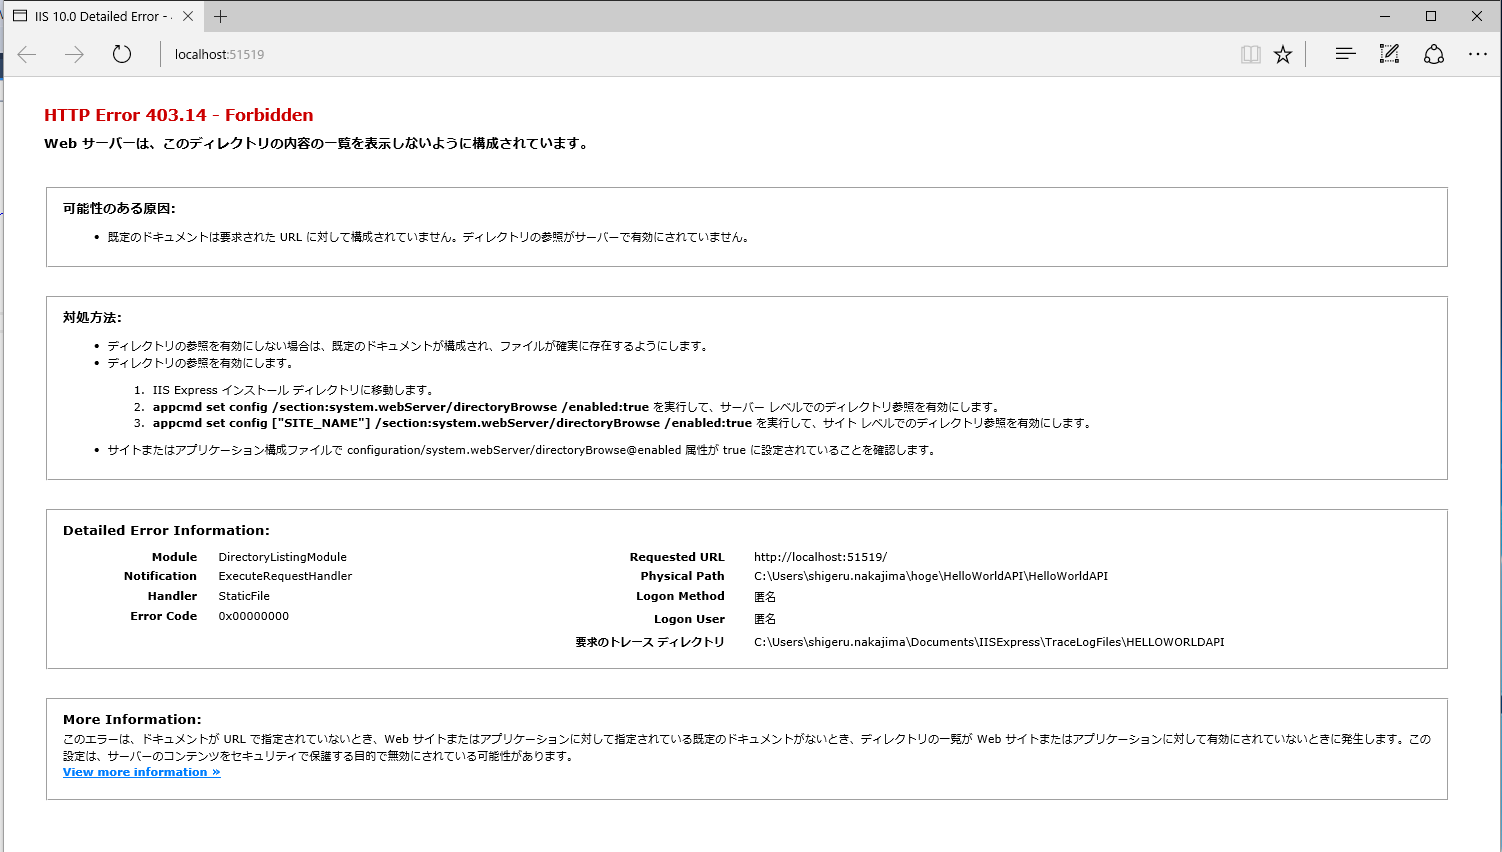Screen dimensions: 1502x852
Task: Follow the View more information link
Action: pos(140,771)
